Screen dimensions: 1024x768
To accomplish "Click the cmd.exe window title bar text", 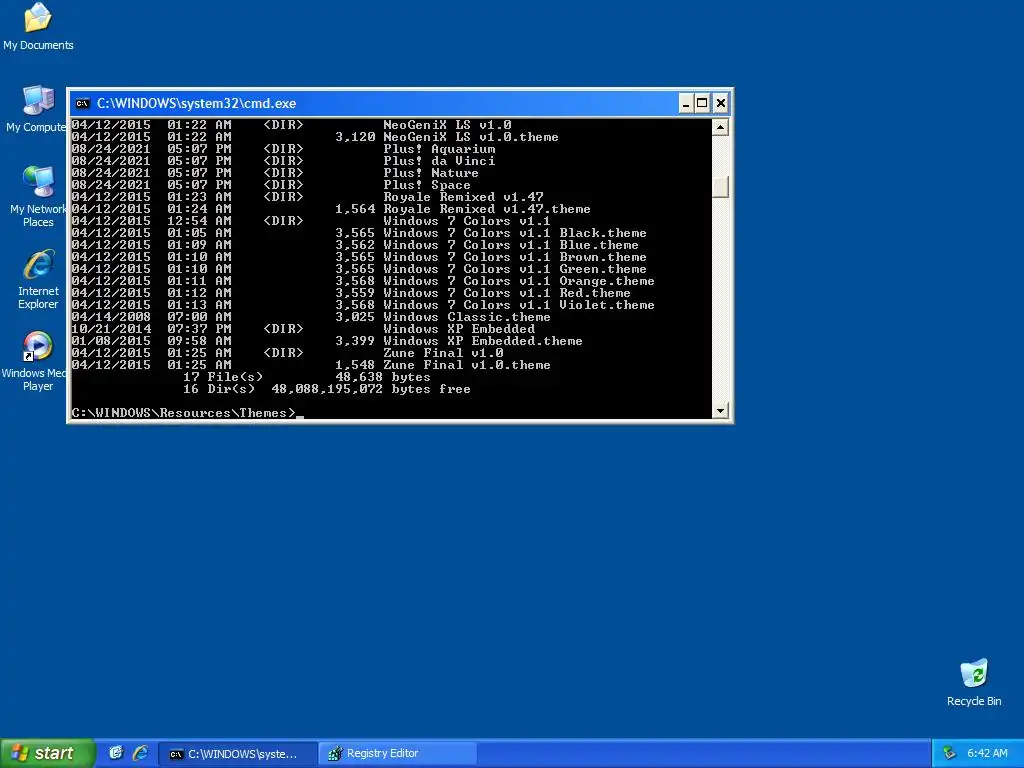I will pyautogui.click(x=197, y=103).
